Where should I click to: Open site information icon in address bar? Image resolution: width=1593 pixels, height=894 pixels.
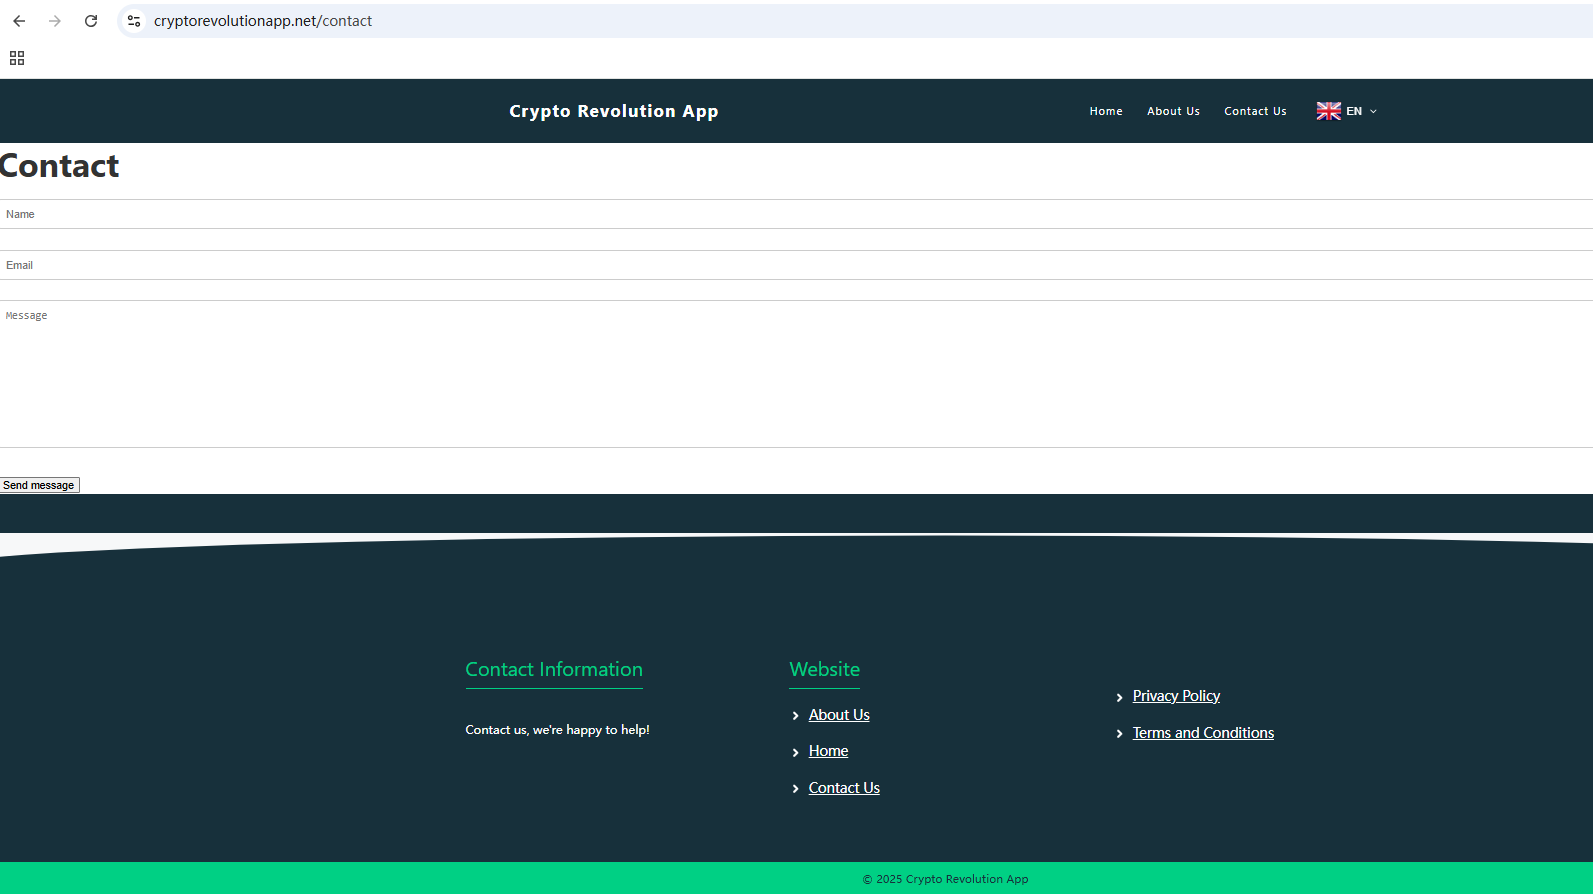pos(134,21)
